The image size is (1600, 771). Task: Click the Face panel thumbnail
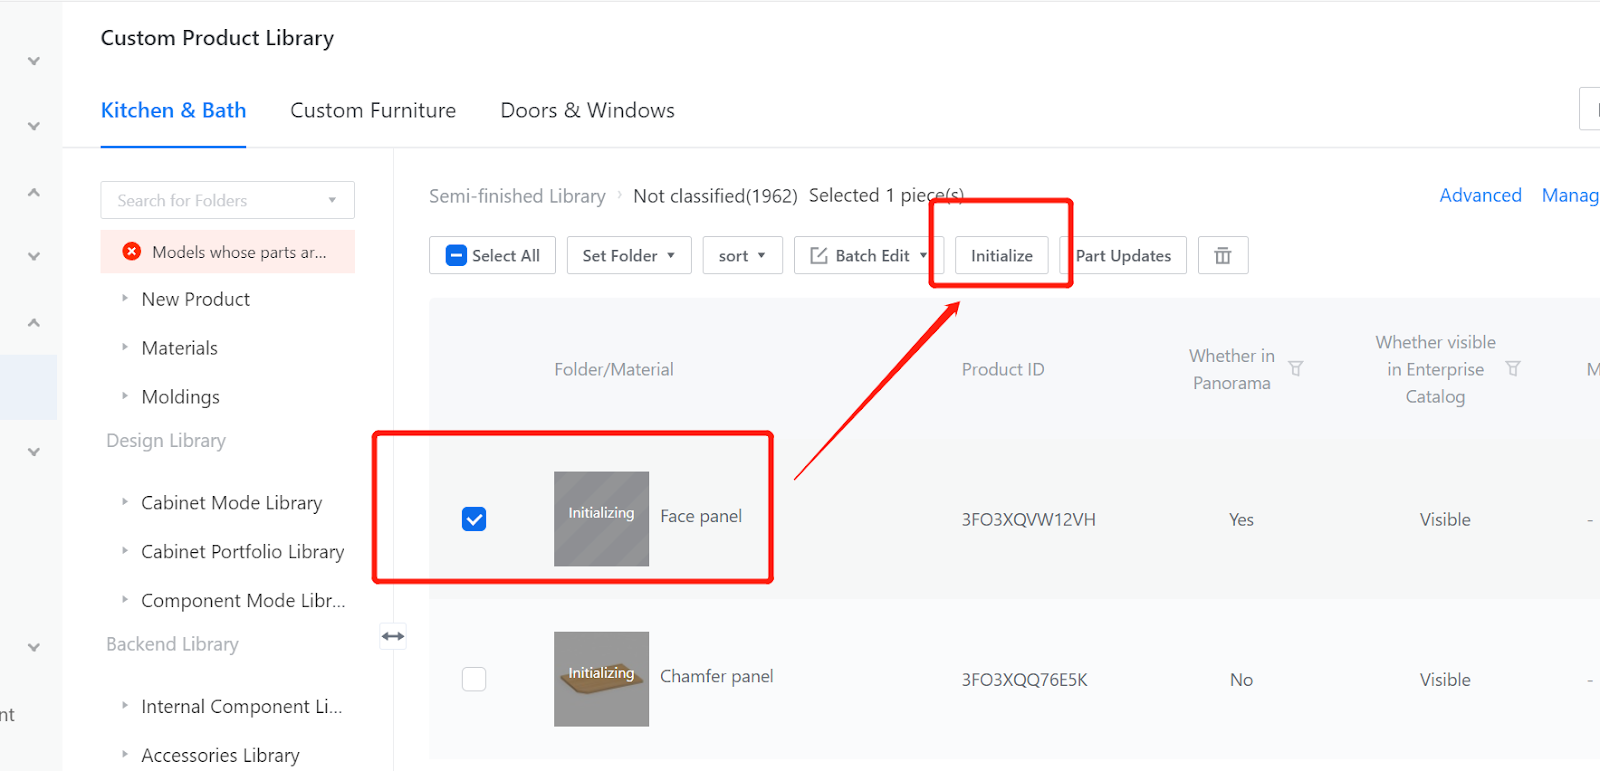click(x=601, y=519)
